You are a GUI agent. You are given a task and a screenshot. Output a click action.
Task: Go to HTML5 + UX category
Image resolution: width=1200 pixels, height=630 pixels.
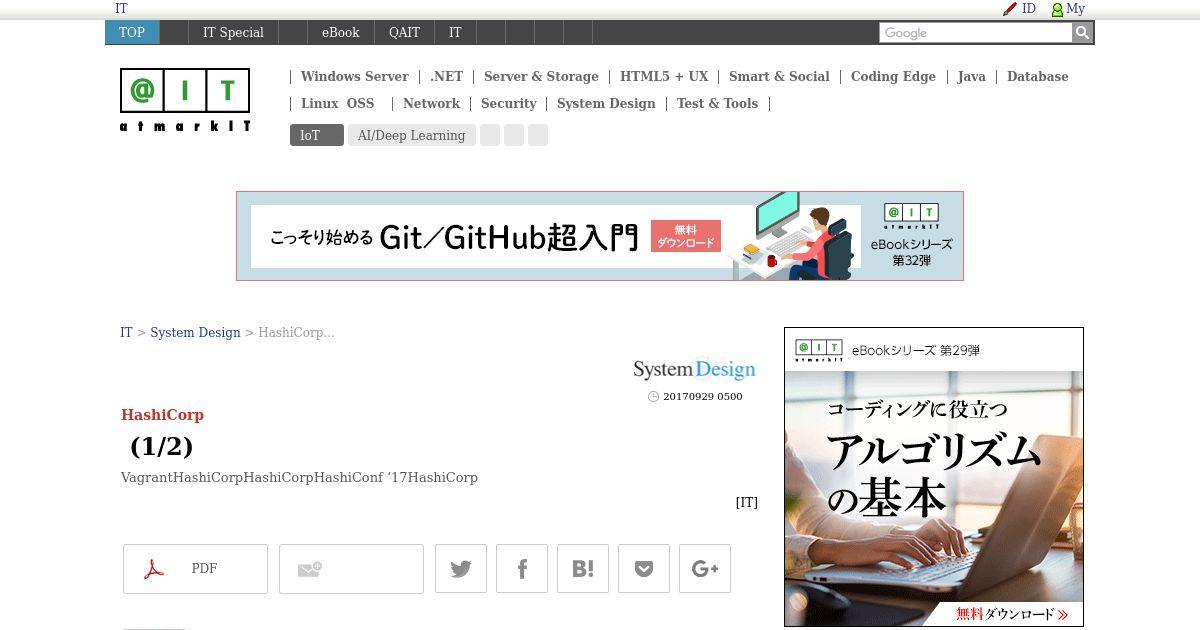point(664,77)
